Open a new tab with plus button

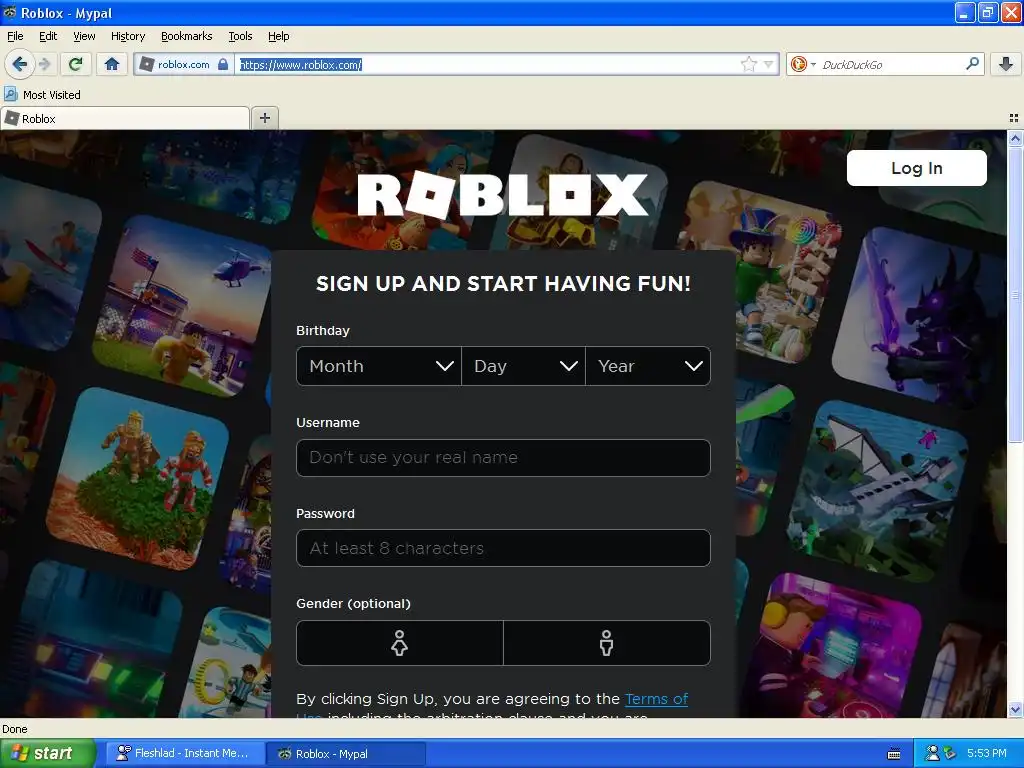pyautogui.click(x=264, y=118)
